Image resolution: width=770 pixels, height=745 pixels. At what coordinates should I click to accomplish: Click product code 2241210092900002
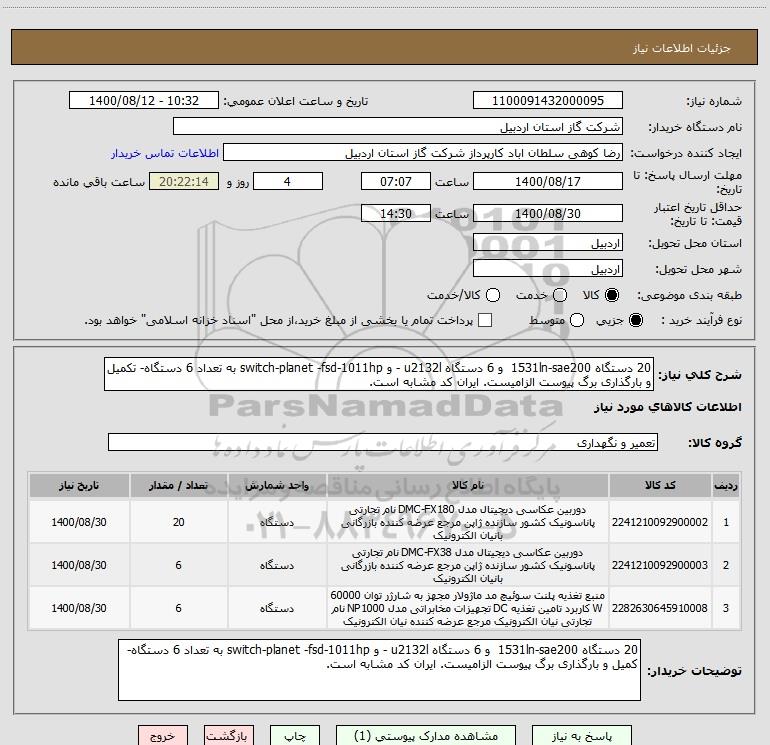[x=660, y=522]
